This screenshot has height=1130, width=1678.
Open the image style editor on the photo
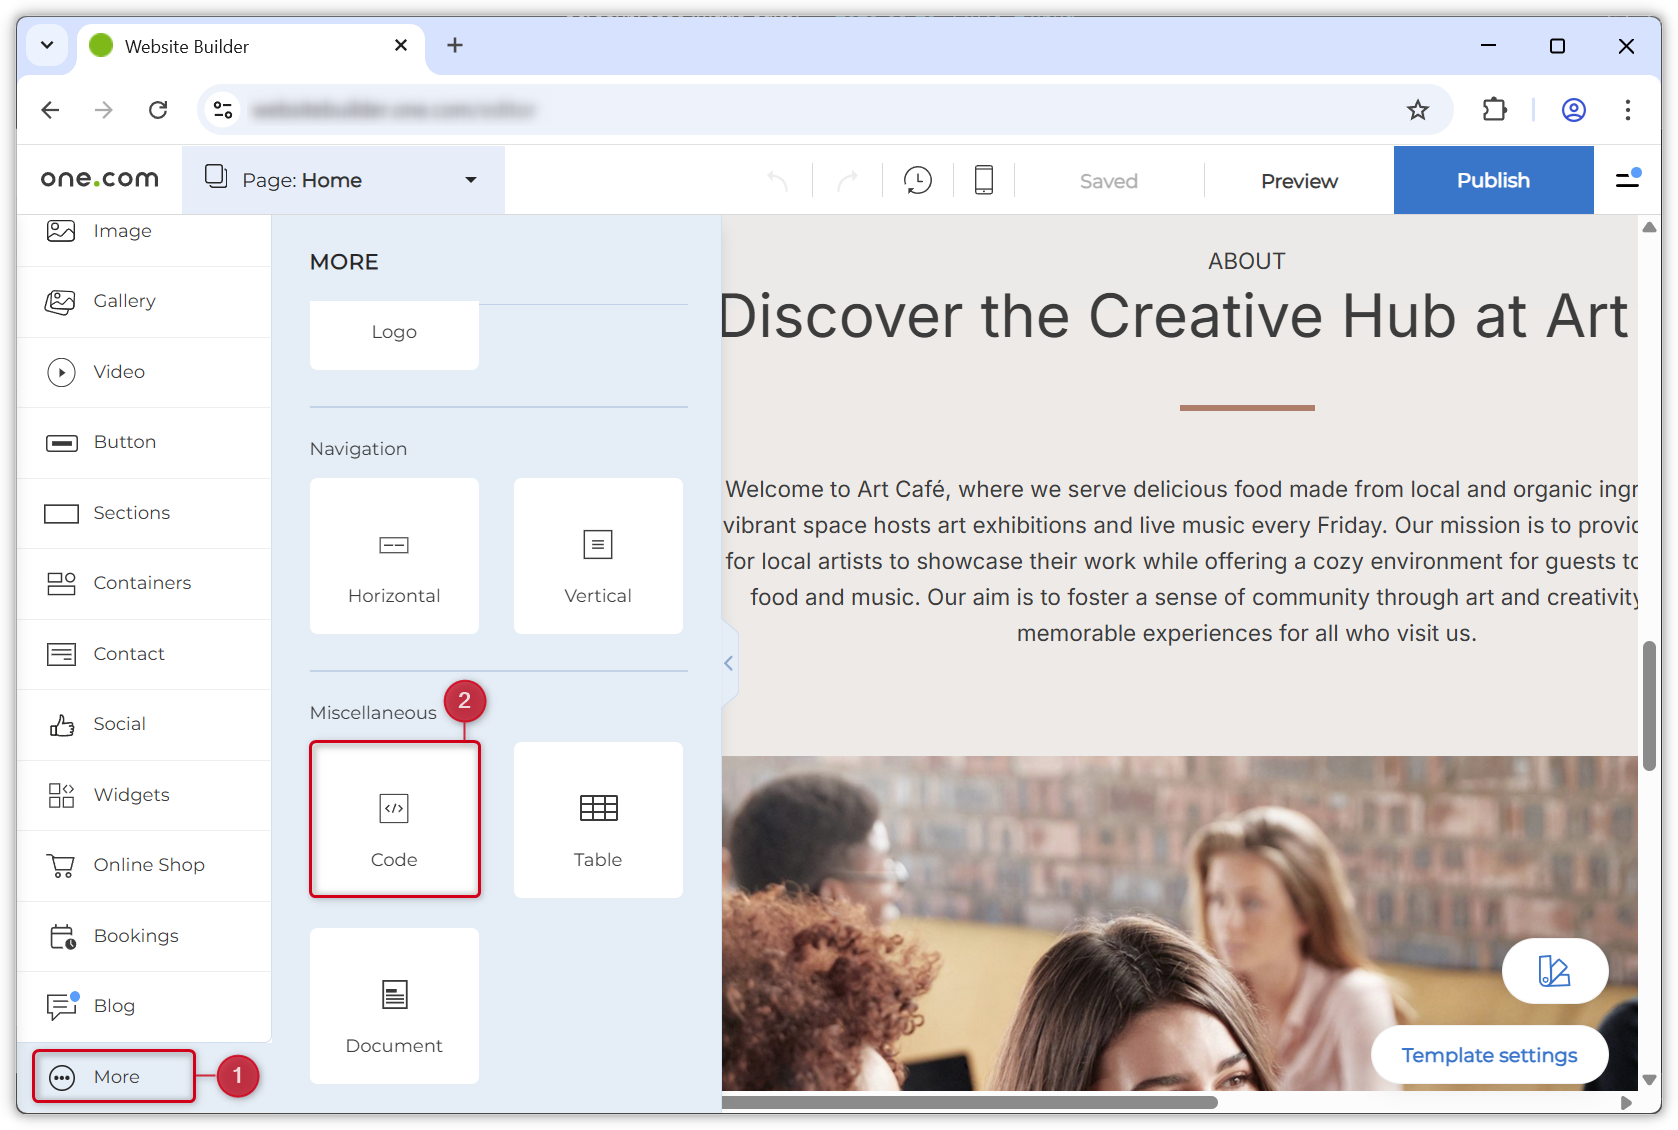[1555, 970]
